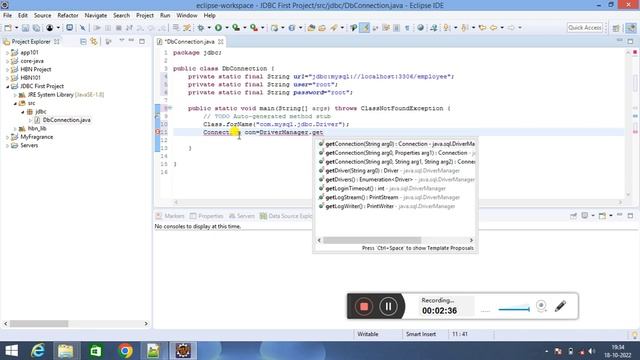Stop the screen recording

click(364, 306)
